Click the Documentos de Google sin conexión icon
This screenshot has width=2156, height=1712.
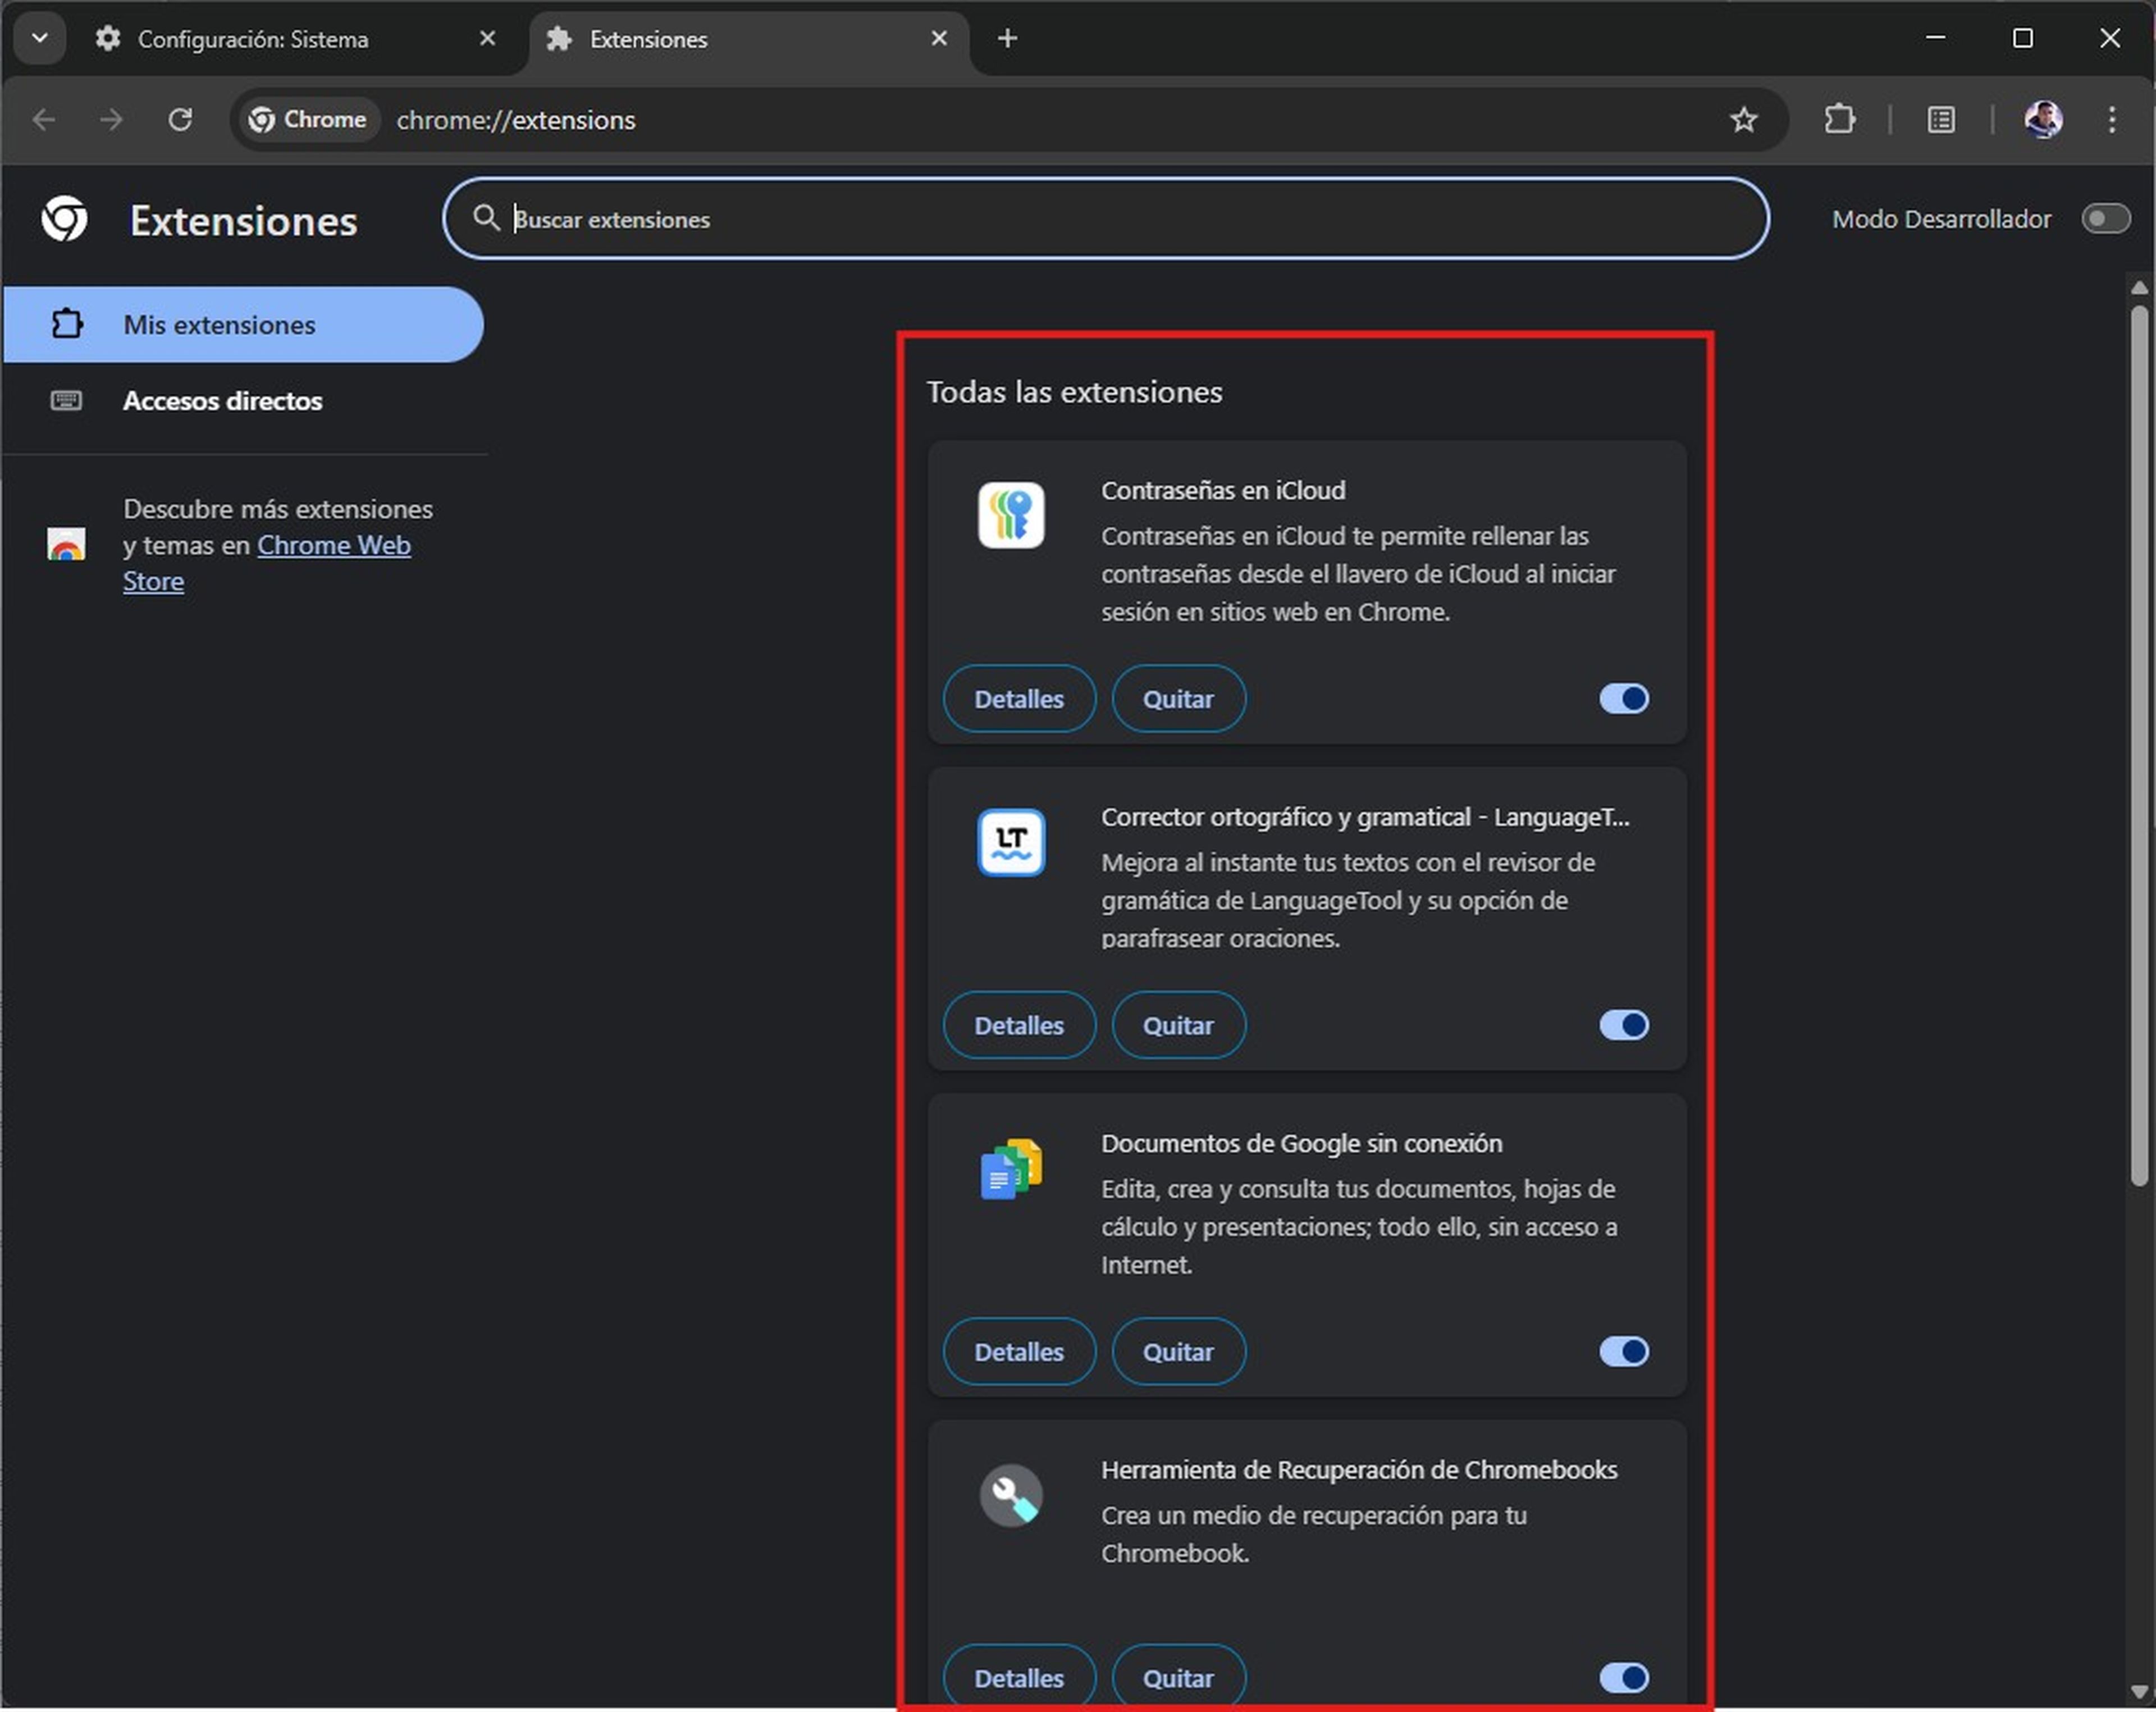tap(1011, 1169)
